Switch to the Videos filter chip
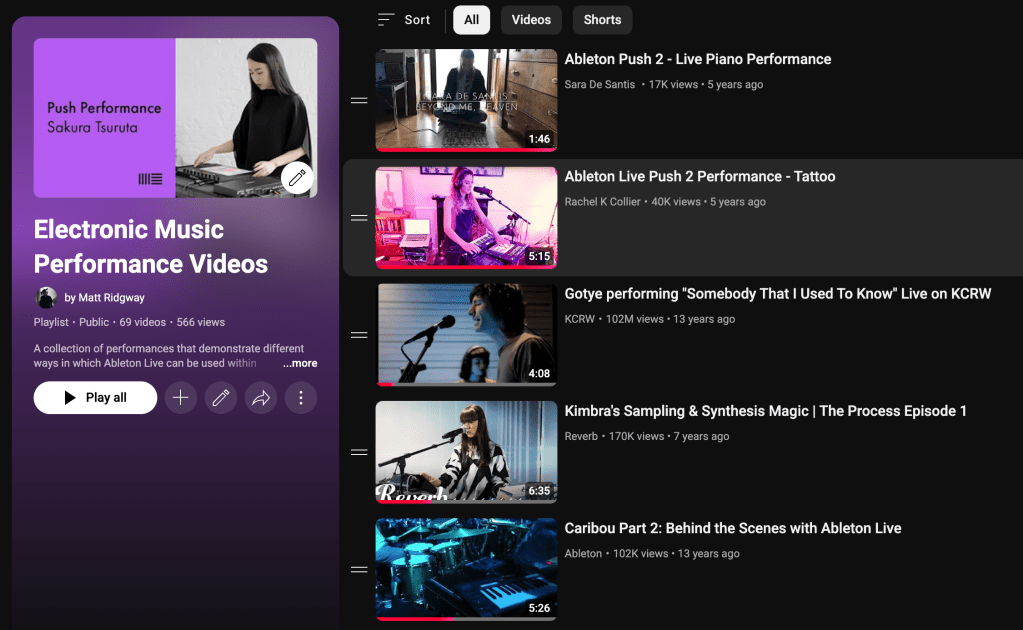1023x630 pixels. coord(531,20)
